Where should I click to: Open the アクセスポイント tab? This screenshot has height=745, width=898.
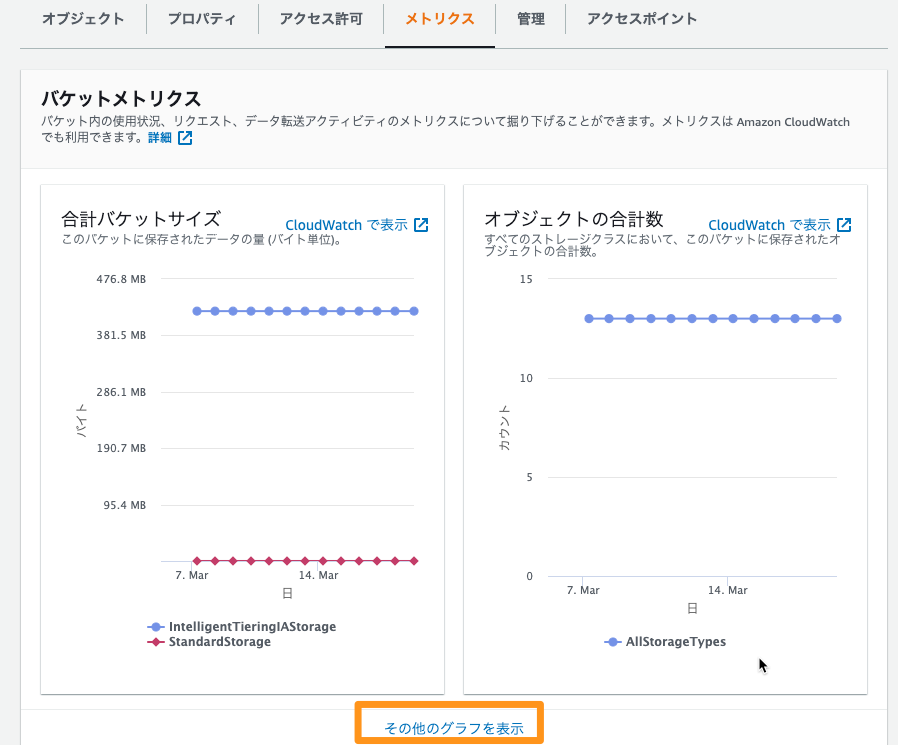pyautogui.click(x=642, y=19)
